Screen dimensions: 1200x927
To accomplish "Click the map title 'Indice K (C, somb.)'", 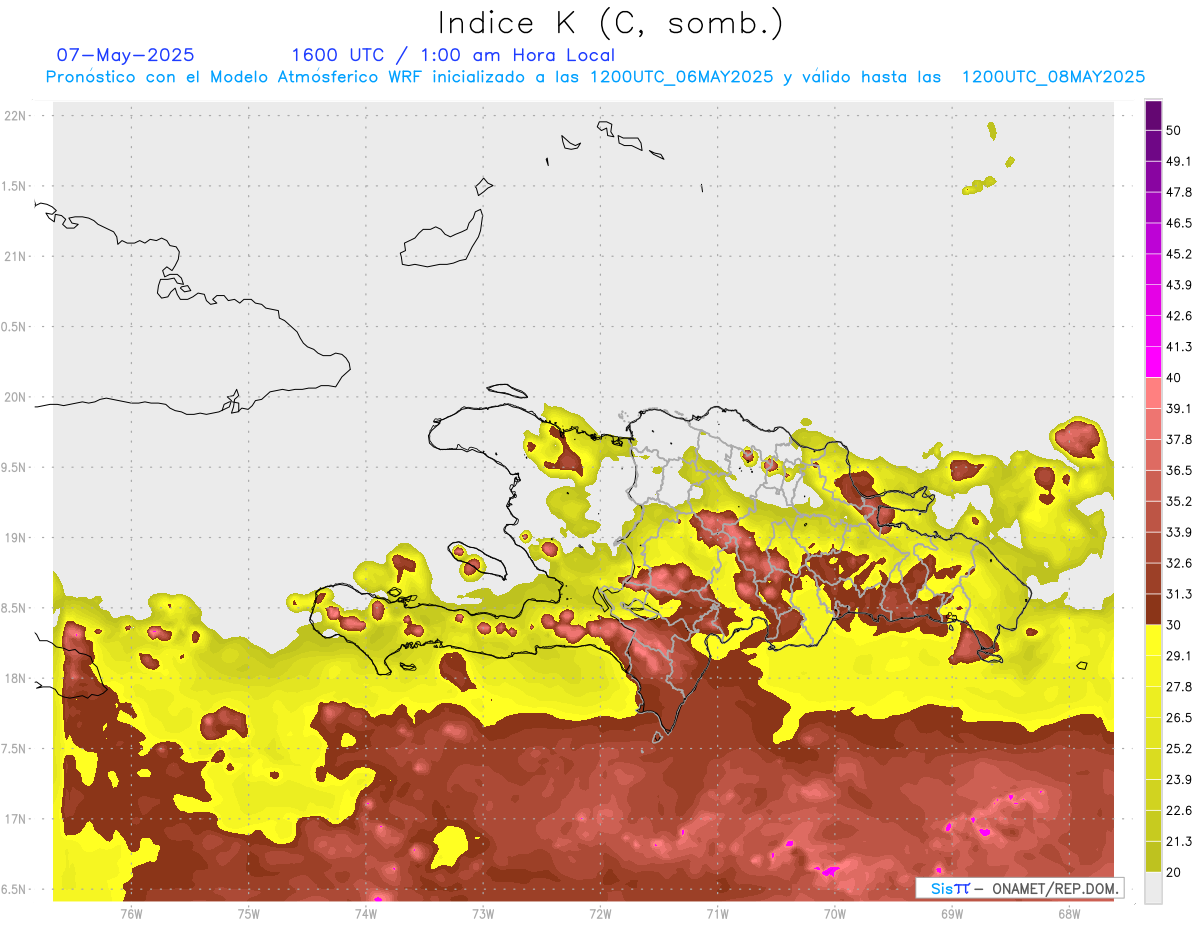I will point(610,22).
